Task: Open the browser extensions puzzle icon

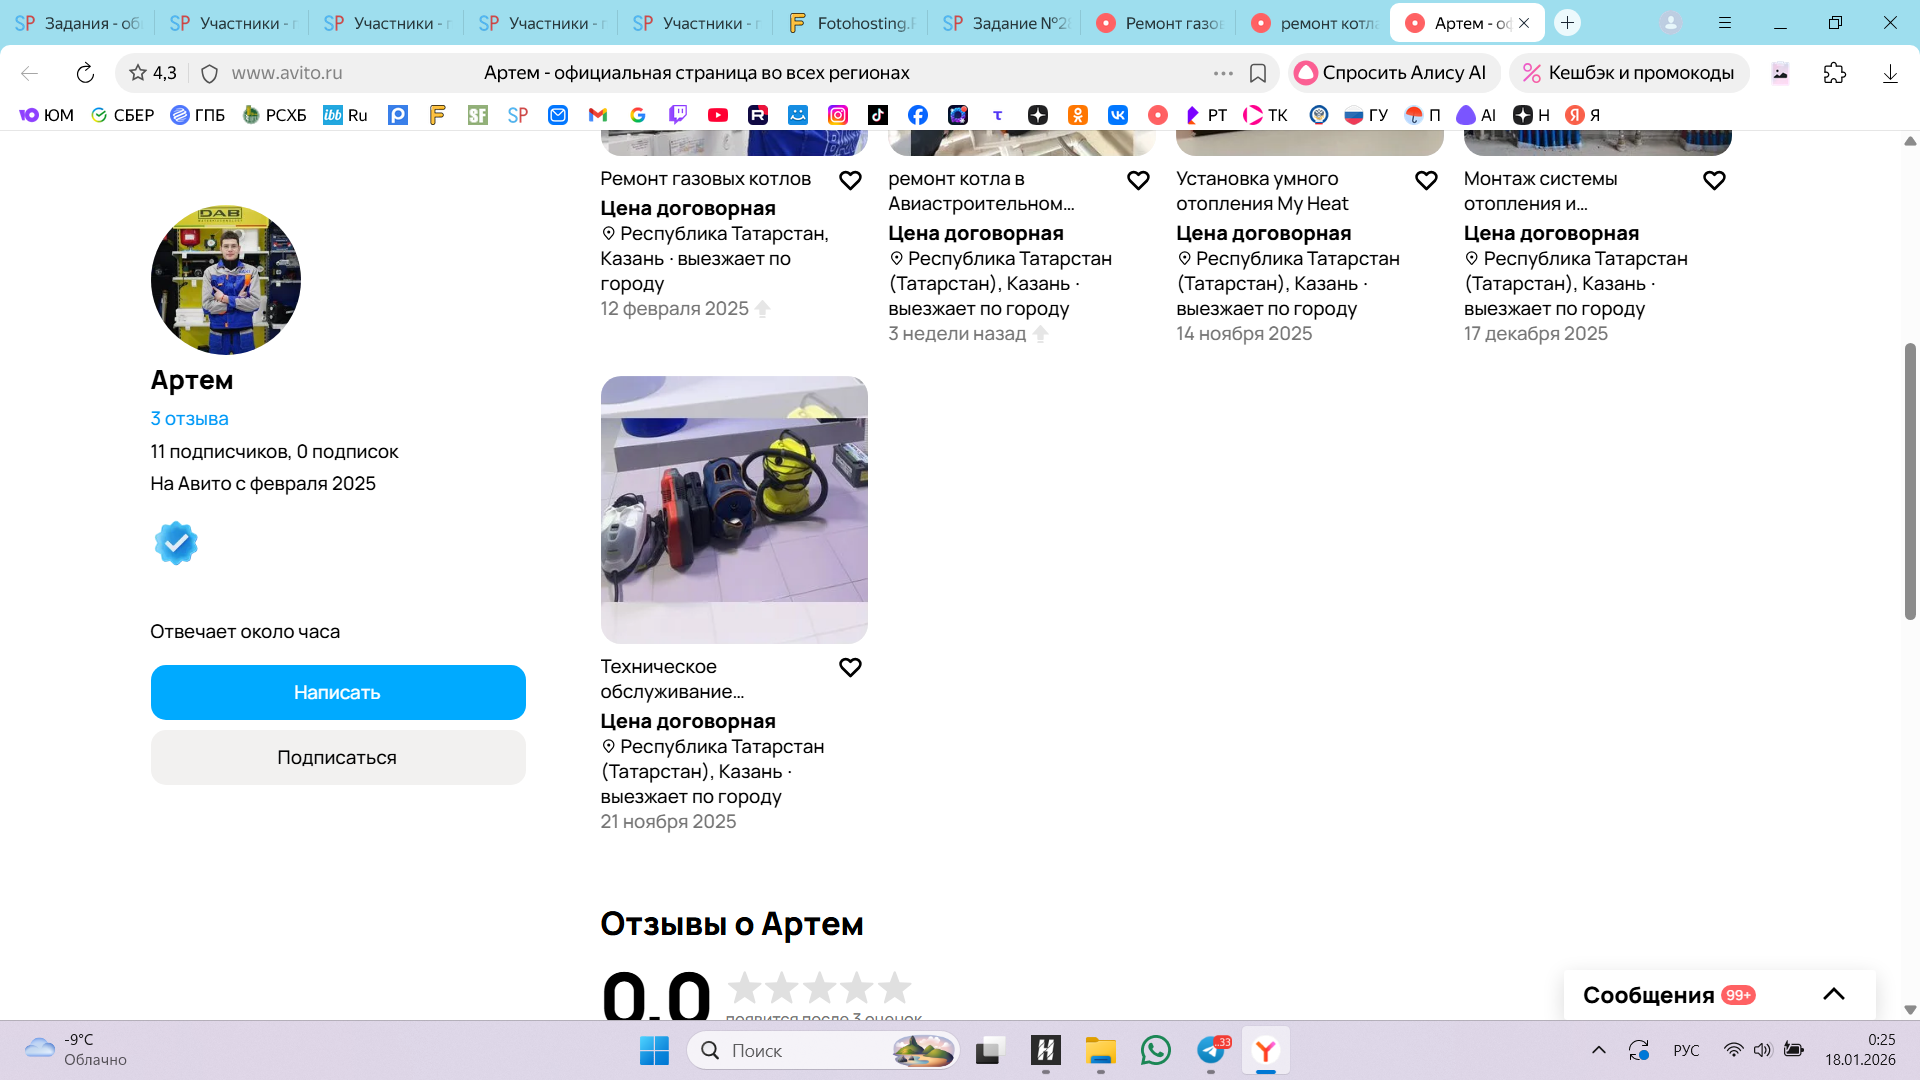Action: pos(1834,73)
